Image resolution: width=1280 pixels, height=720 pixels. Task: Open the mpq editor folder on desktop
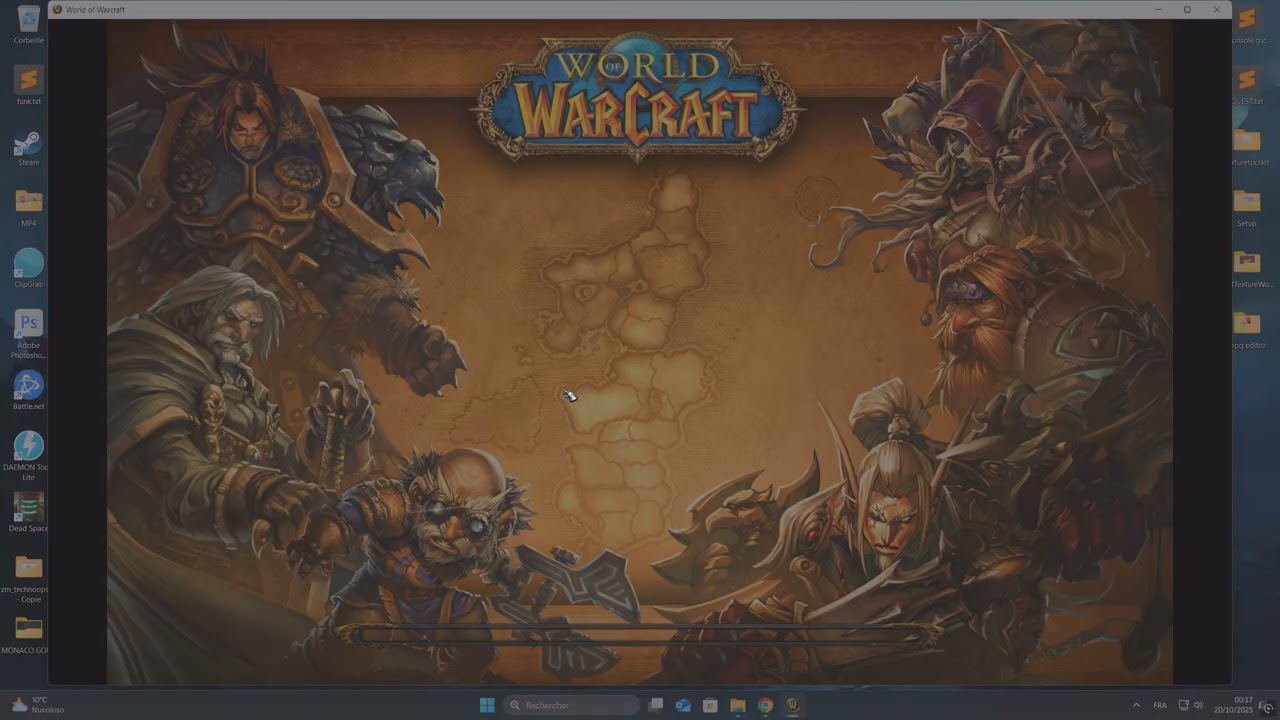pyautogui.click(x=1247, y=329)
